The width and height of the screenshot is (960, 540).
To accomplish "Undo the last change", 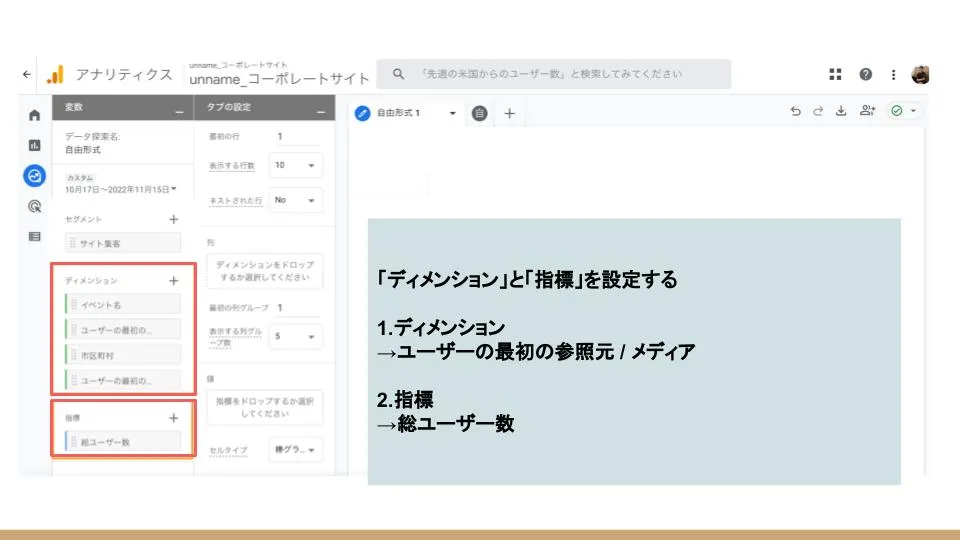I will point(795,111).
